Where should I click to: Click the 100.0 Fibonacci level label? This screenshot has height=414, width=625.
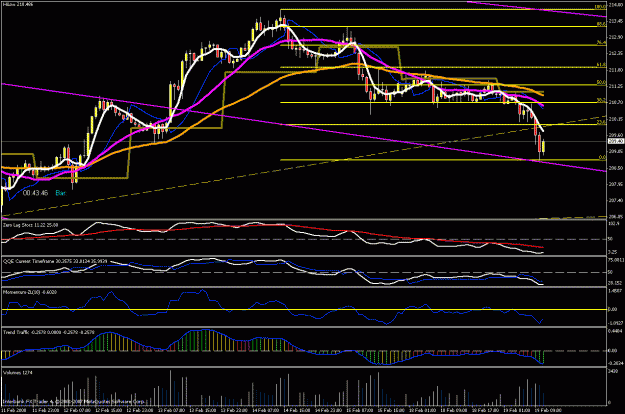tap(600, 7)
